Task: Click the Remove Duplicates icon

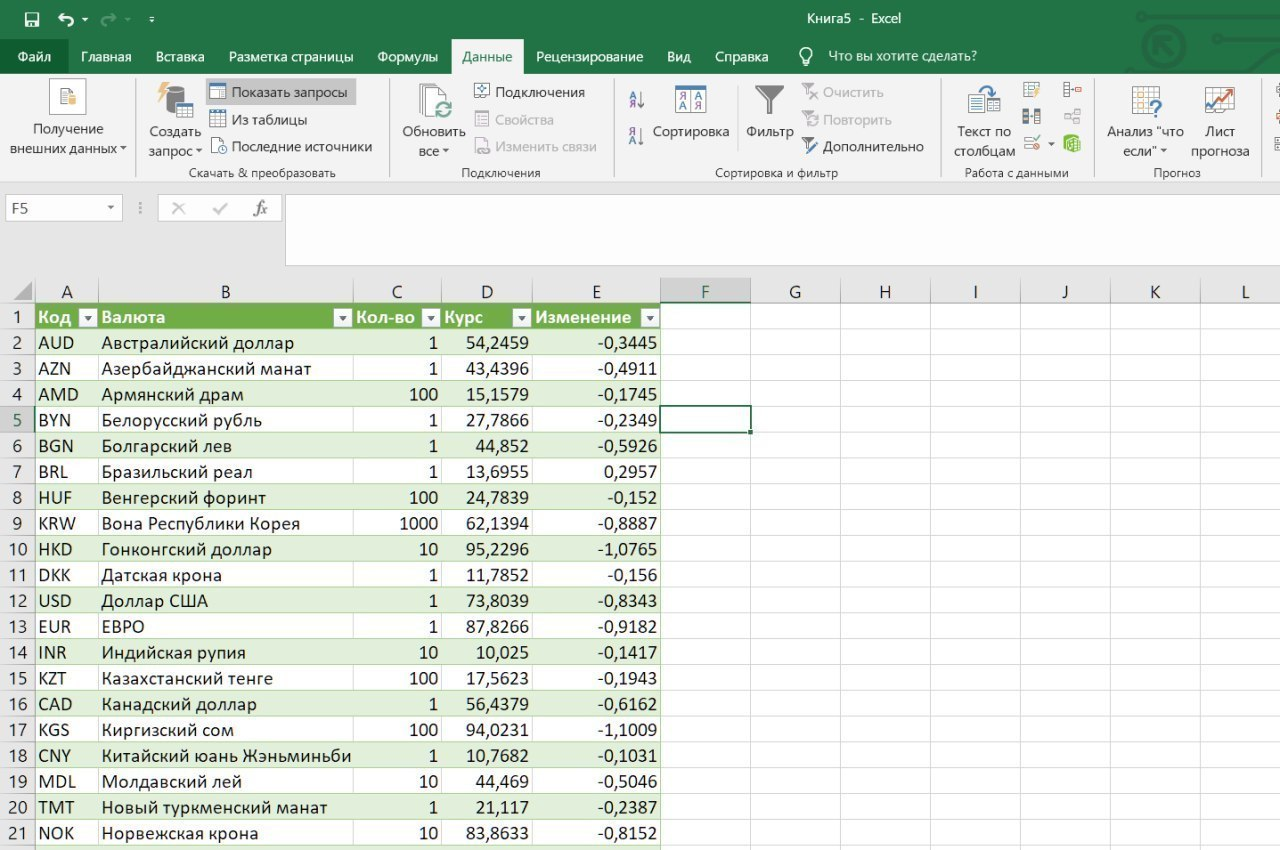Action: tap(1032, 117)
